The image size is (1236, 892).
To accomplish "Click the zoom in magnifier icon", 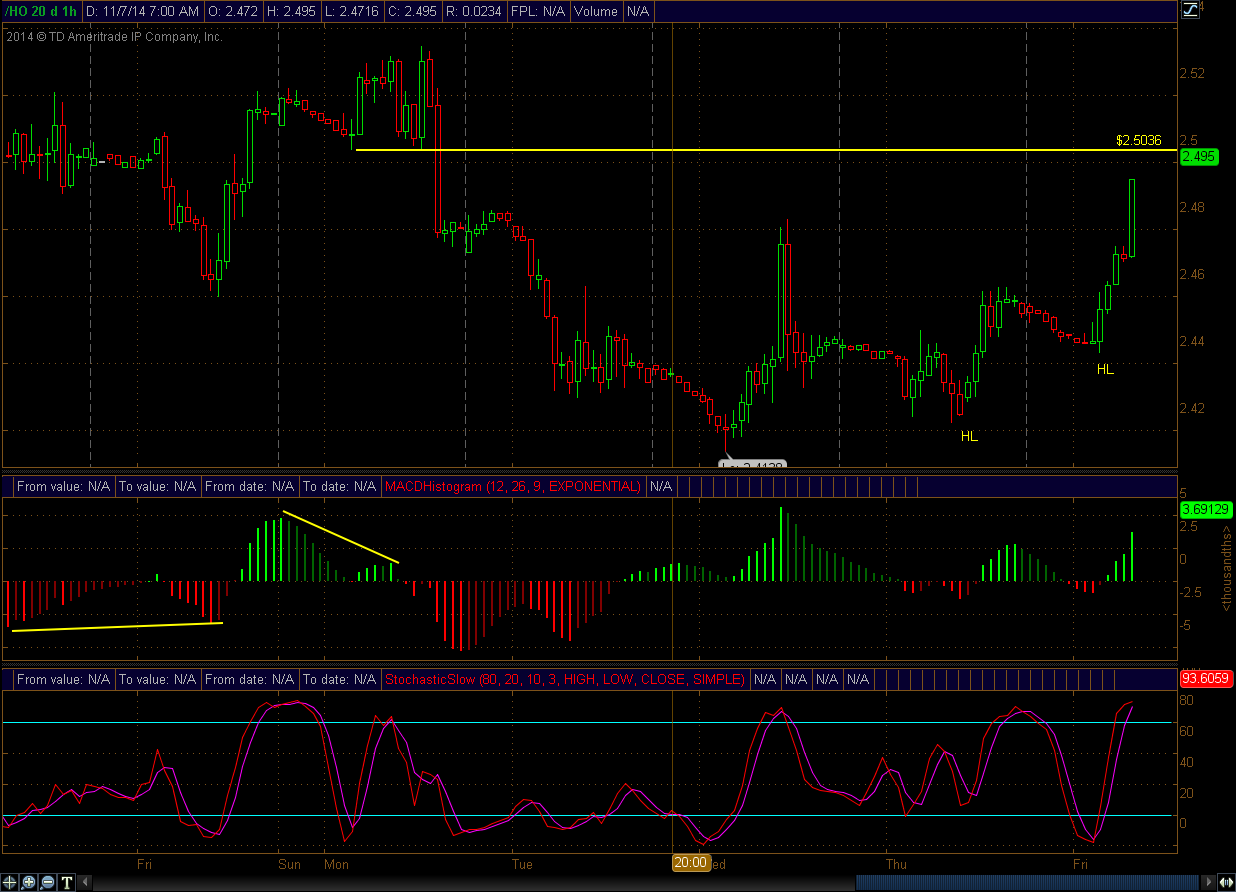I will pyautogui.click(x=28, y=882).
